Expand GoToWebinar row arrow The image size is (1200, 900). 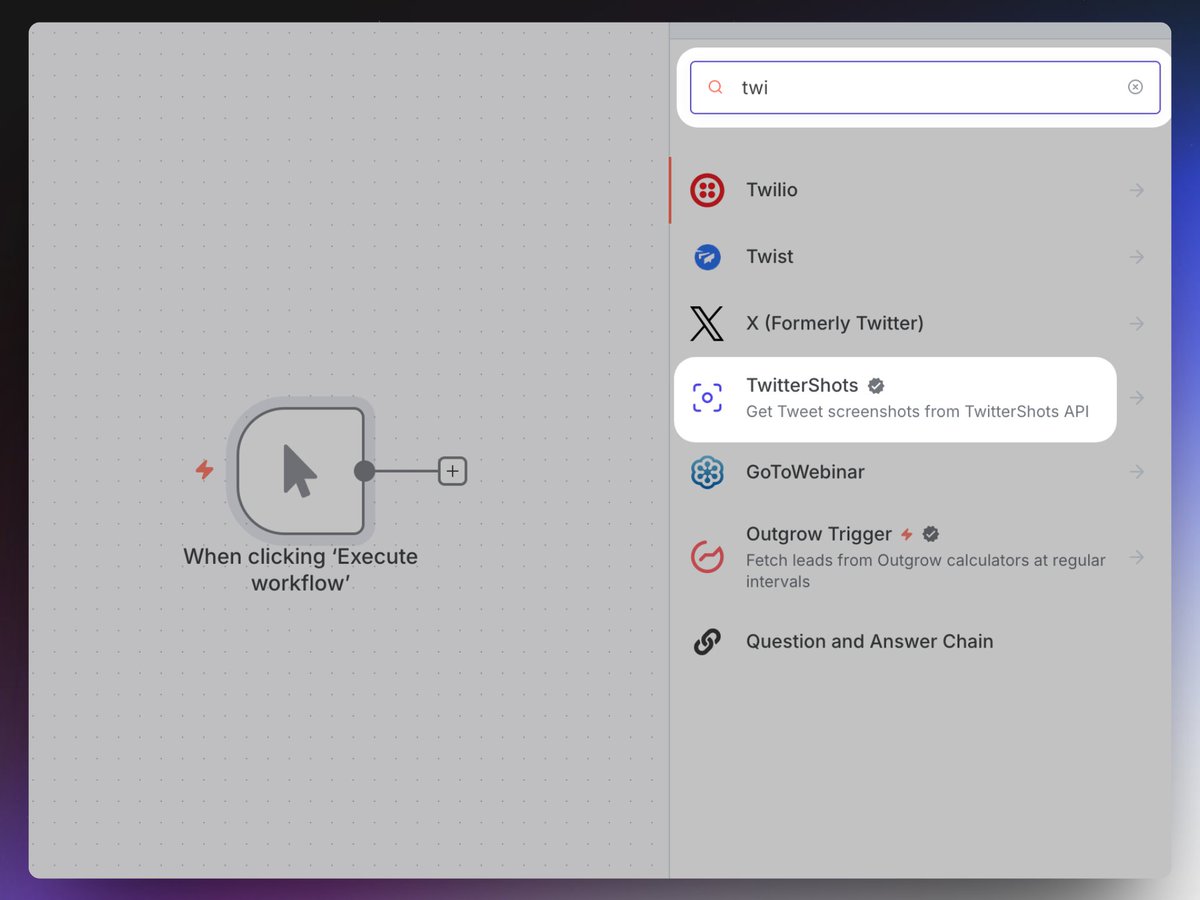tap(1136, 472)
